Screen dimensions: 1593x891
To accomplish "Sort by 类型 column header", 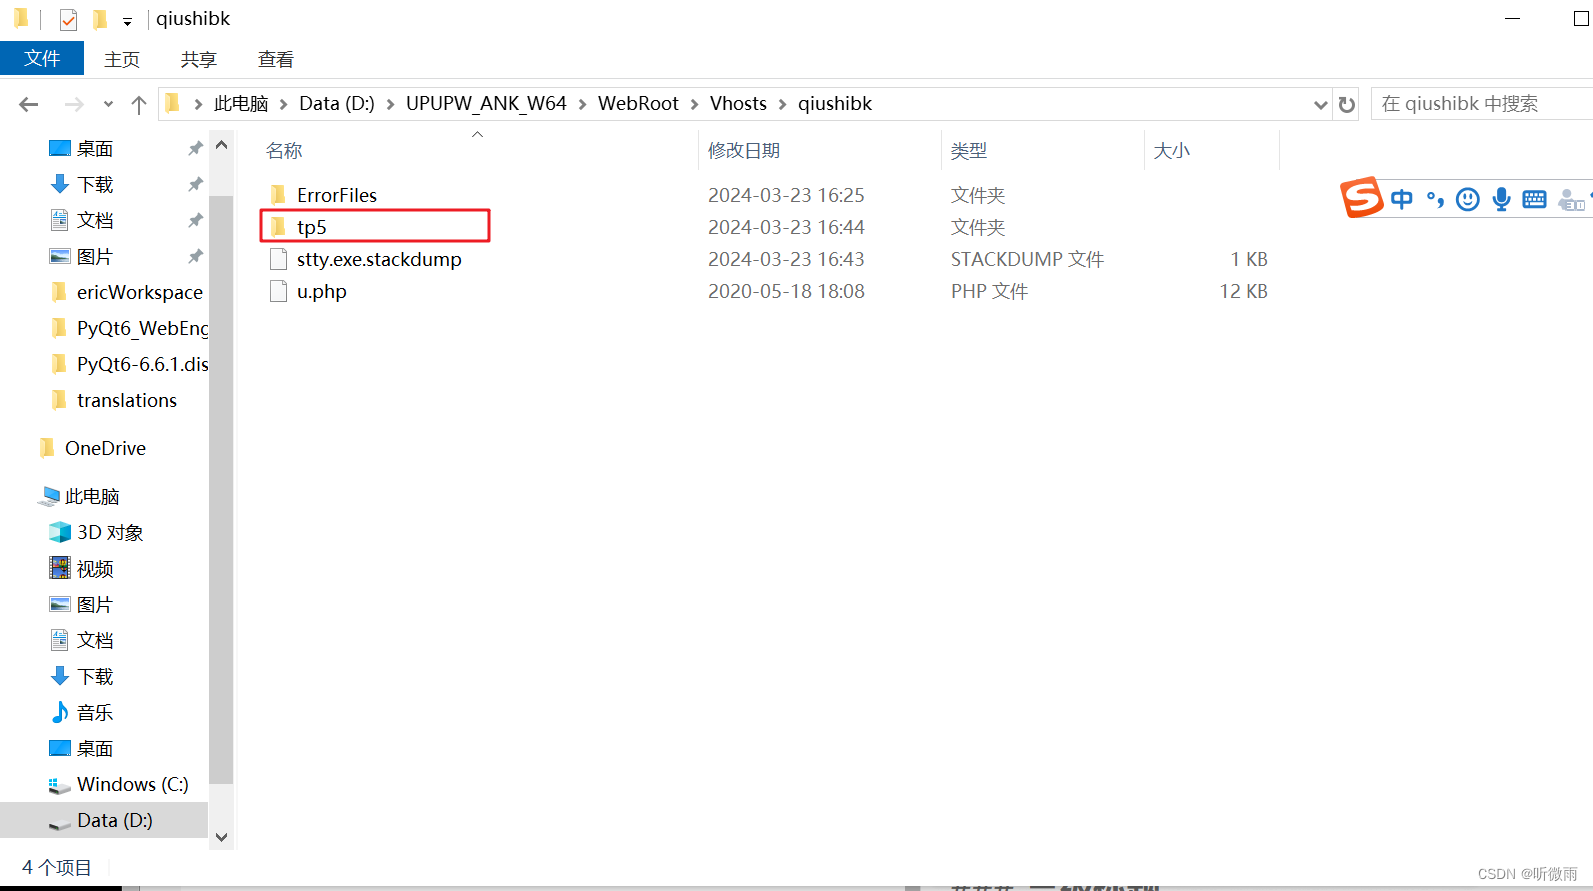I will click(x=969, y=151).
